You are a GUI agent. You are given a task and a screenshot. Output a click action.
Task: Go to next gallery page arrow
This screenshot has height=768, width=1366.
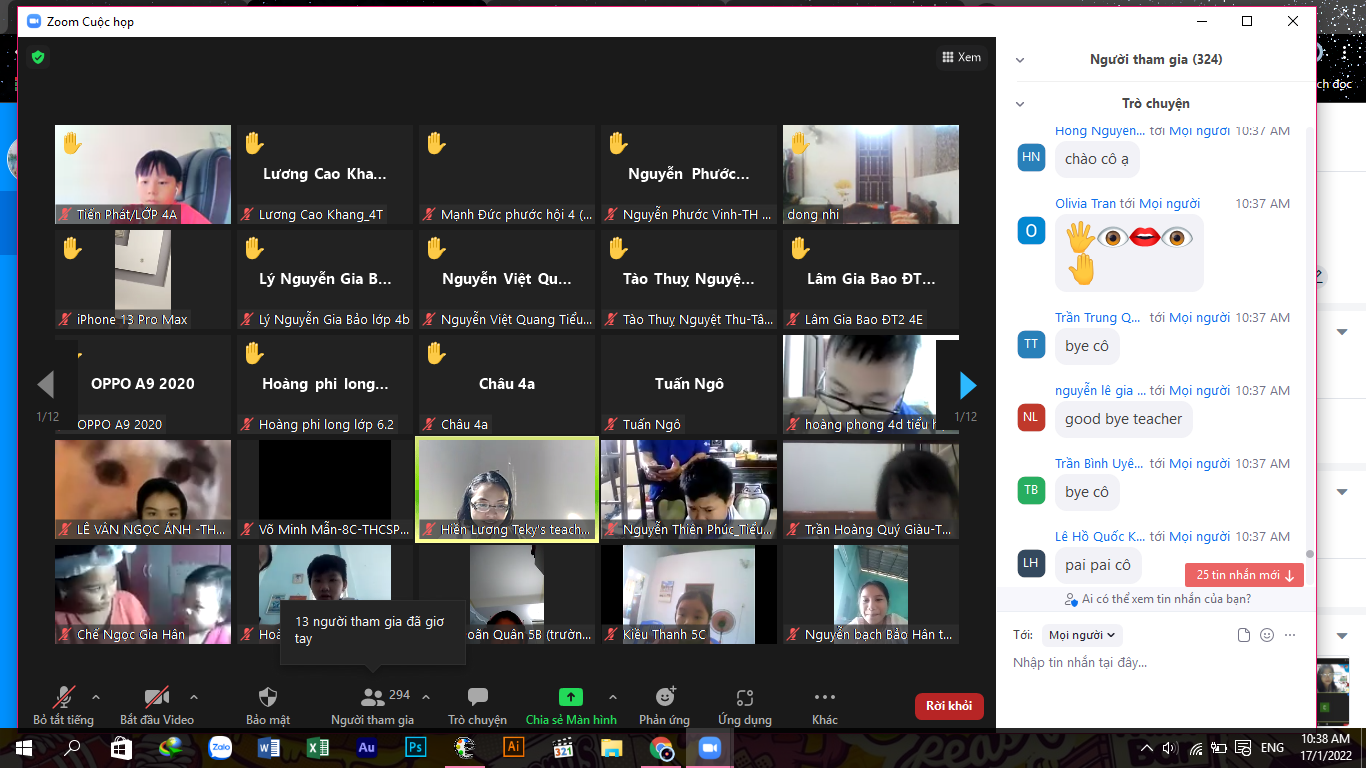967,384
